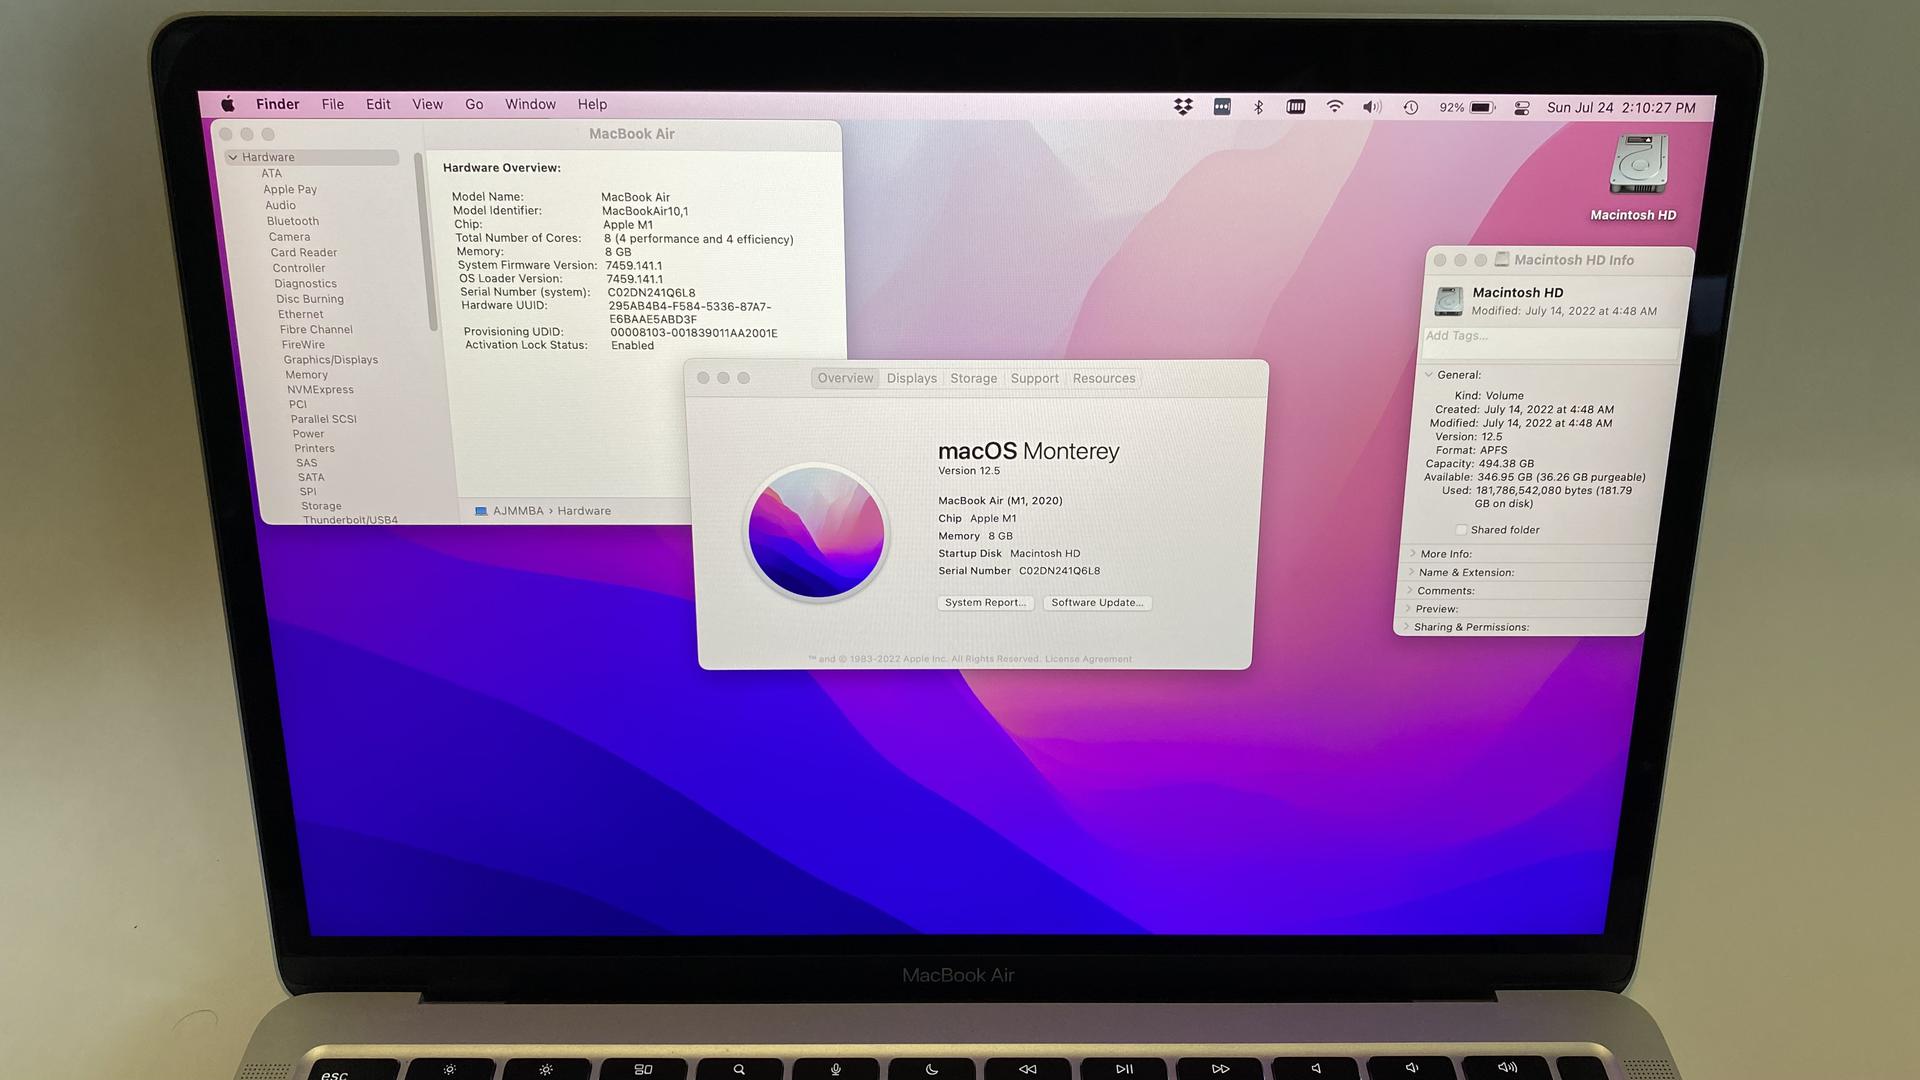Select Graphics/Displays in the sidebar

point(330,359)
